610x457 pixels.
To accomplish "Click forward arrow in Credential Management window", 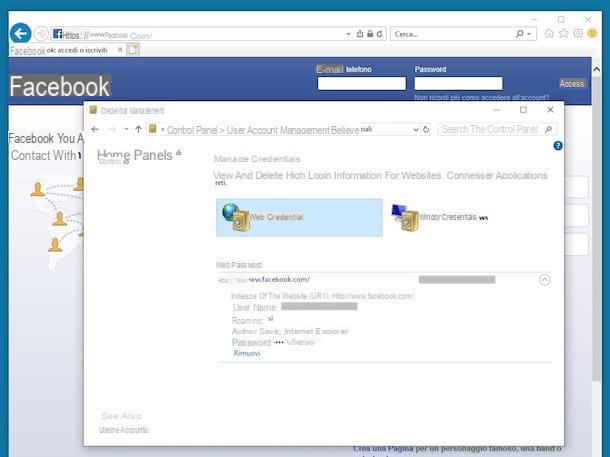I will pyautogui.click(x=112, y=129).
